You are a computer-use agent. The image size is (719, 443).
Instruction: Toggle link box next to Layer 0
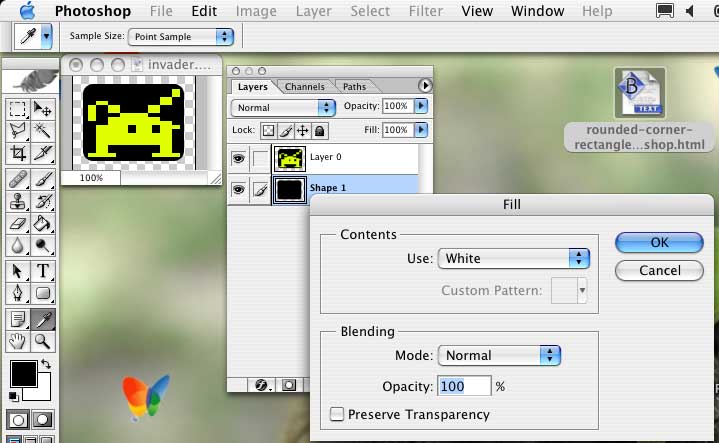260,159
